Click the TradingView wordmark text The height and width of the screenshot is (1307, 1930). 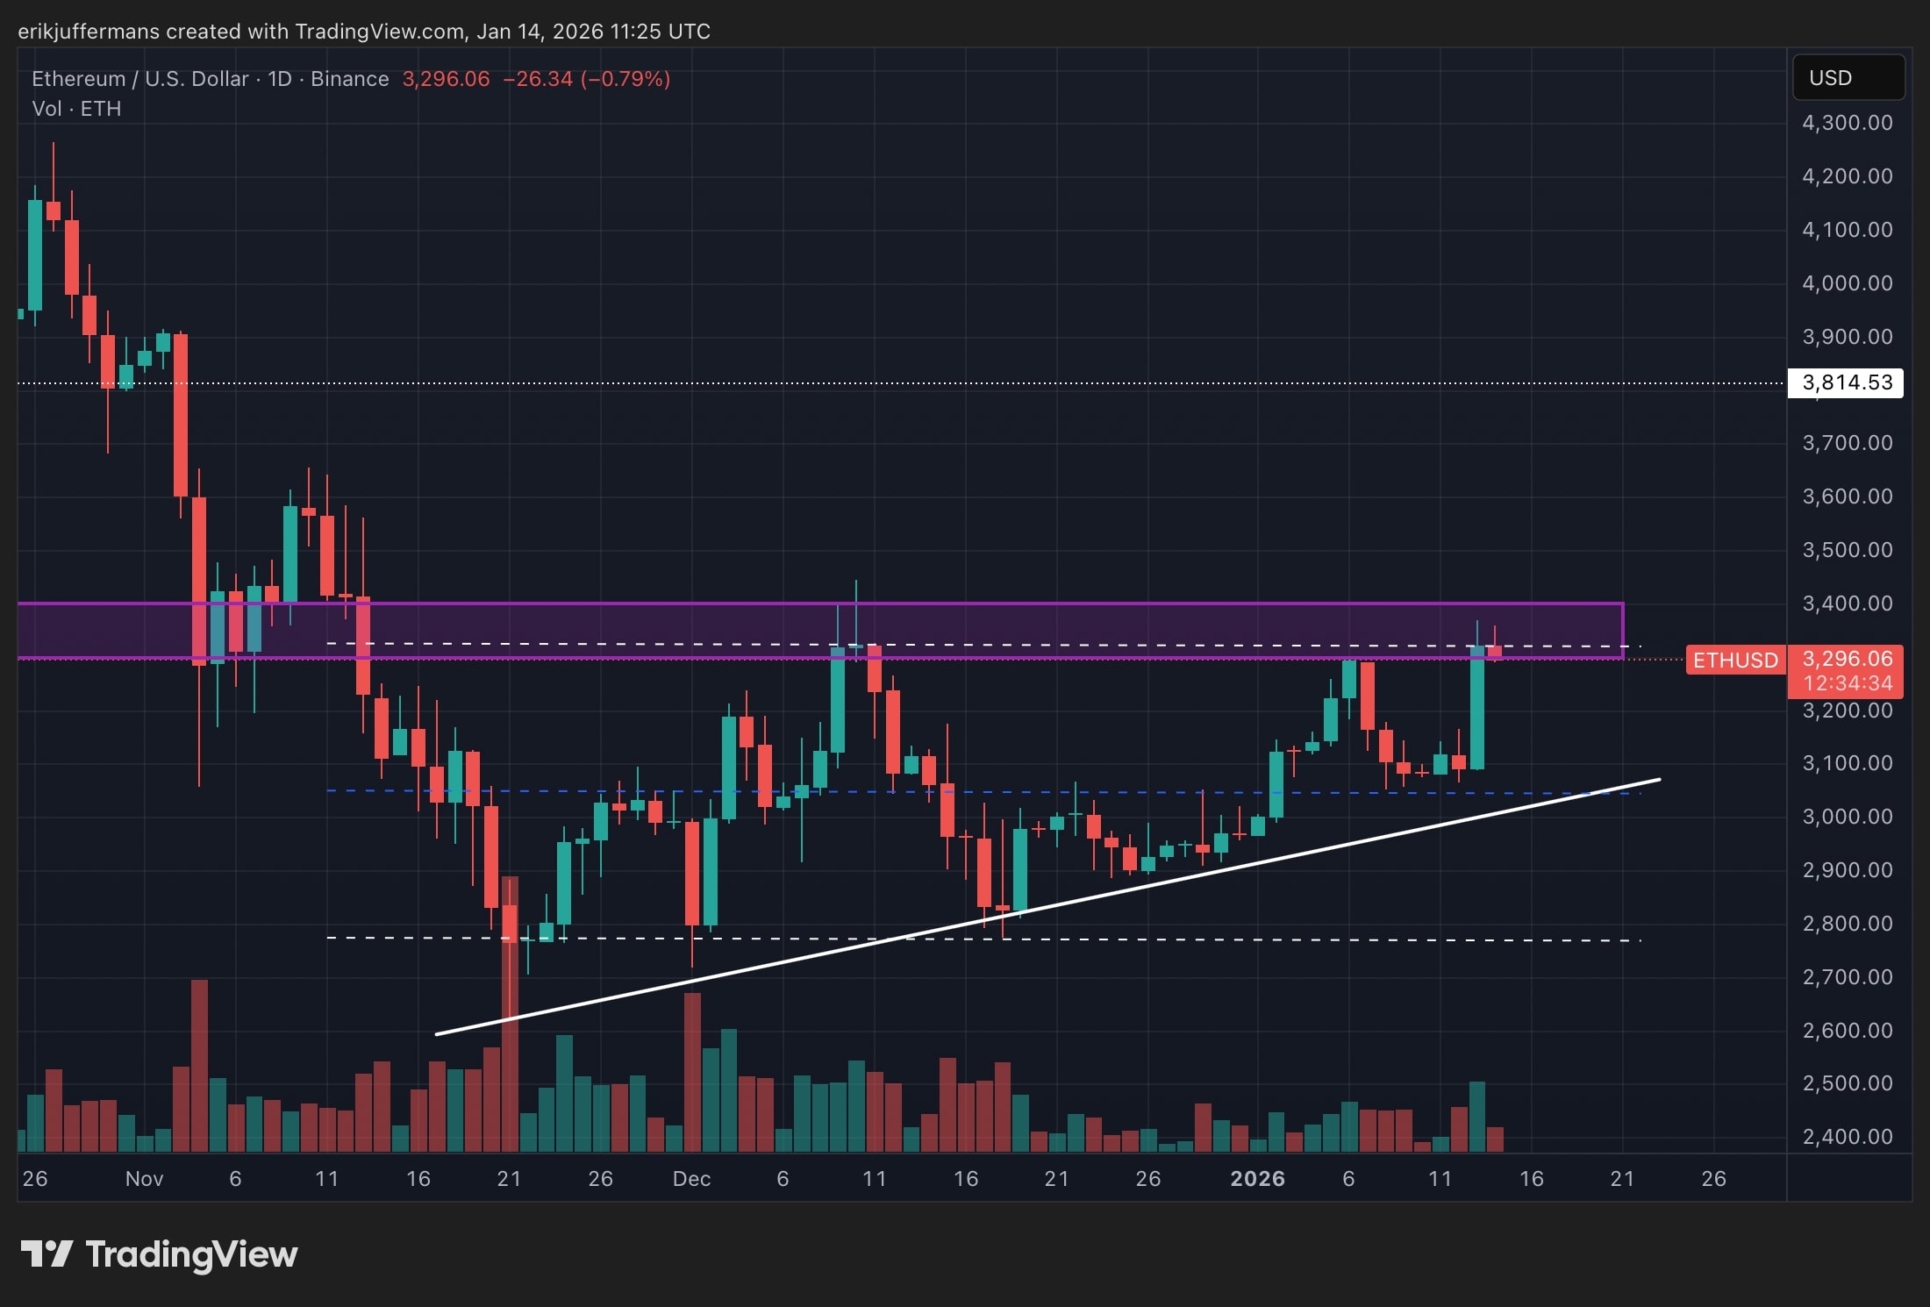click(x=192, y=1254)
